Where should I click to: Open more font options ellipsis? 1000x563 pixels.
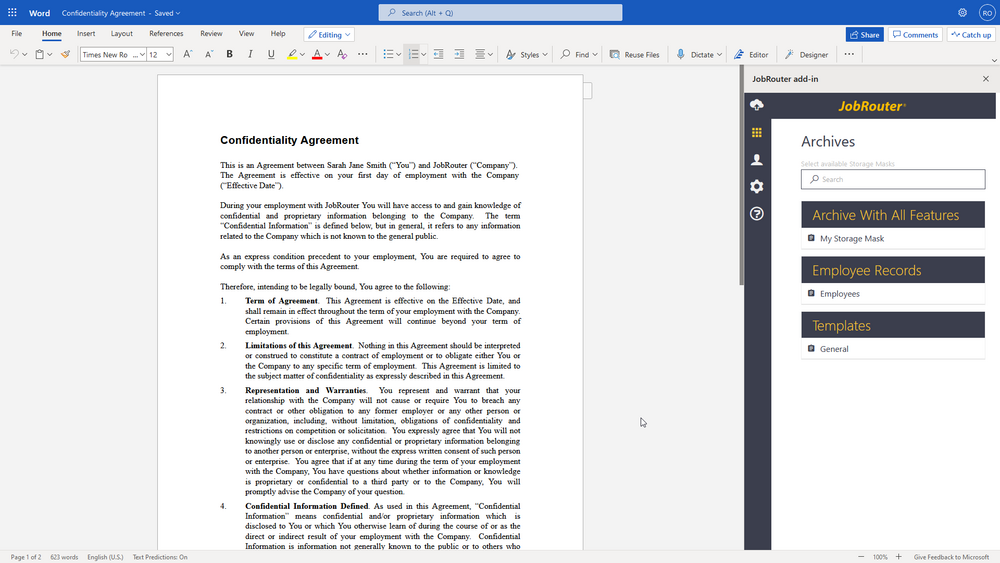coord(362,54)
